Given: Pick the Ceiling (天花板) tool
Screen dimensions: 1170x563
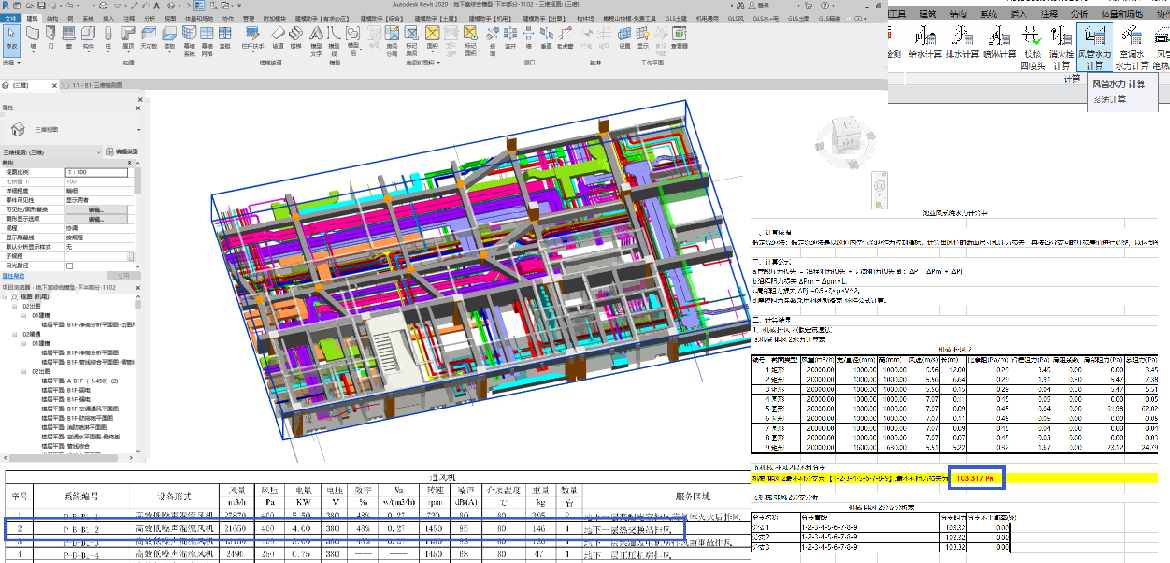Looking at the screenshot, I should pos(148,37).
